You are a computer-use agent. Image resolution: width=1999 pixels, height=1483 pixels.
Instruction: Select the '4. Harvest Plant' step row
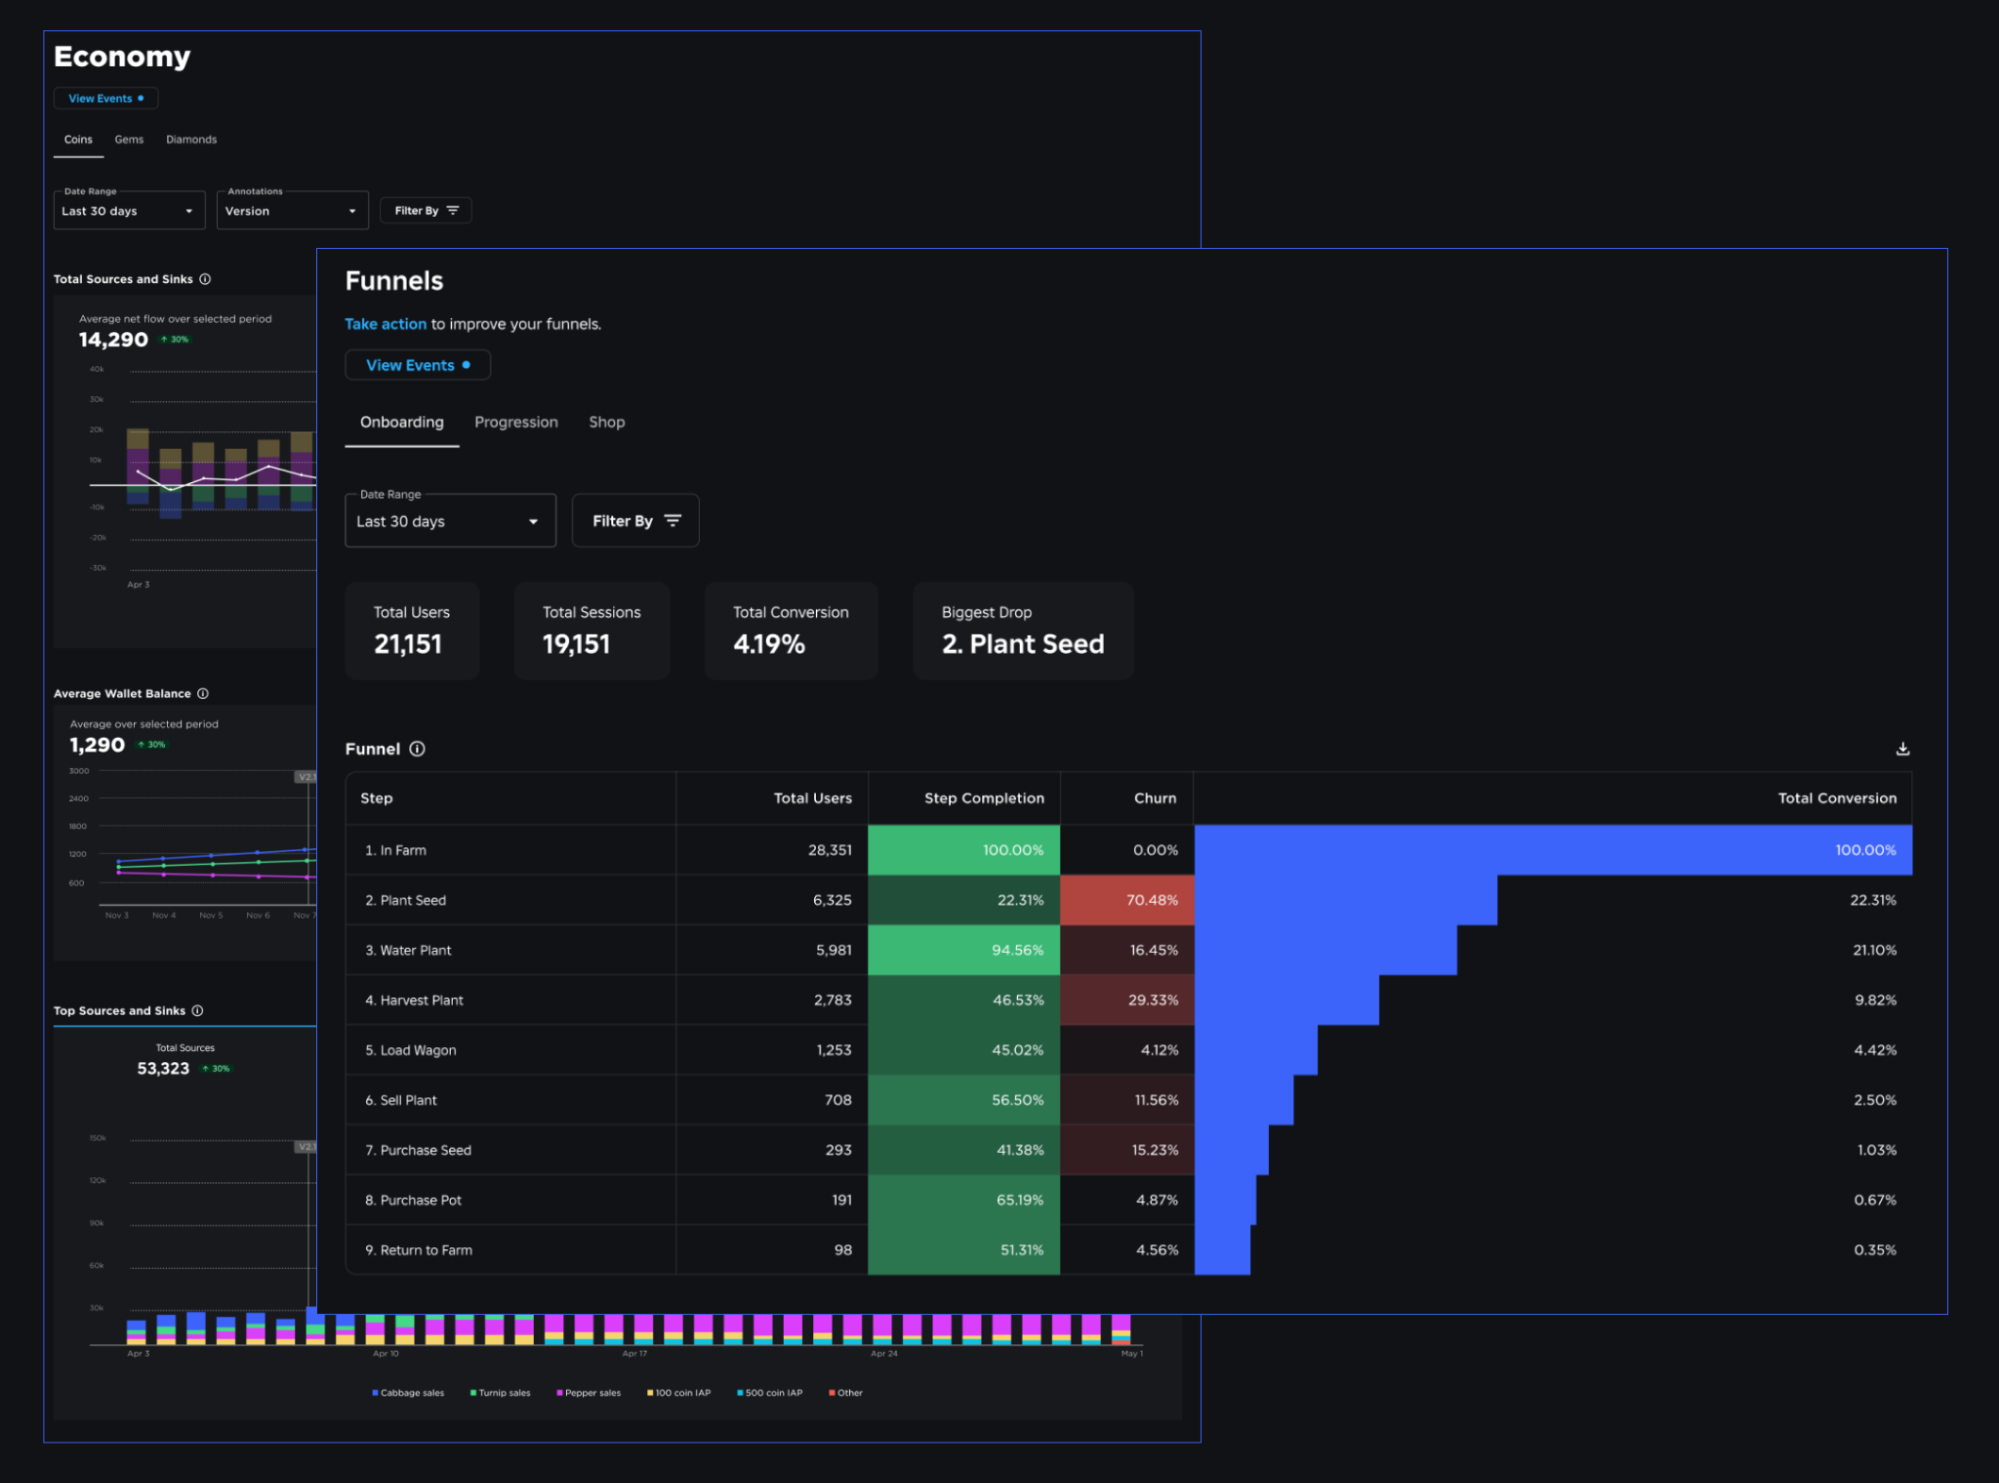click(x=1128, y=1000)
